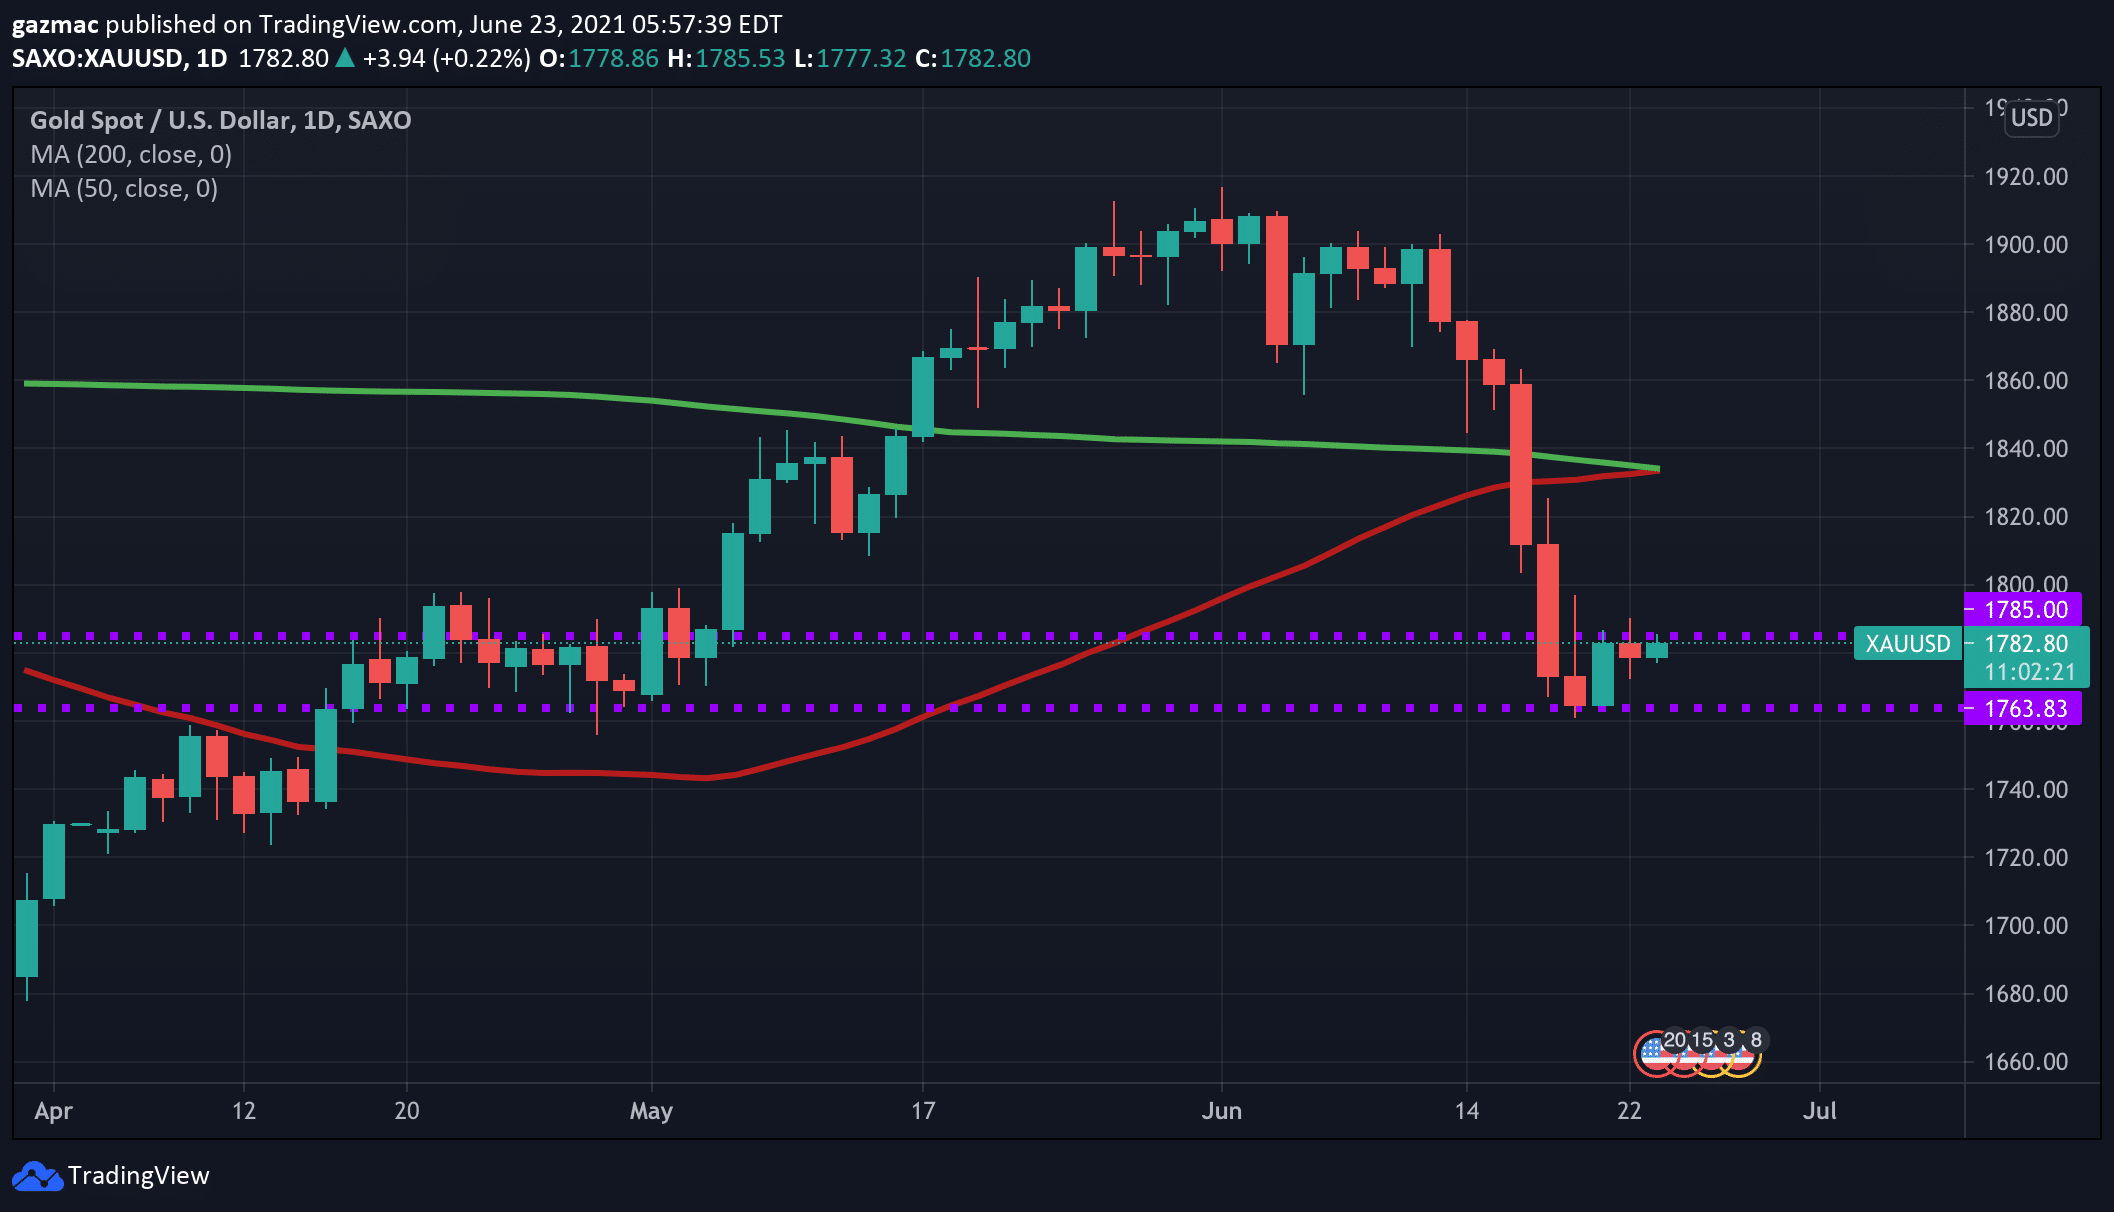Click the countdown timer 11:02:21
This screenshot has height=1212, width=2114.
tap(2030, 672)
